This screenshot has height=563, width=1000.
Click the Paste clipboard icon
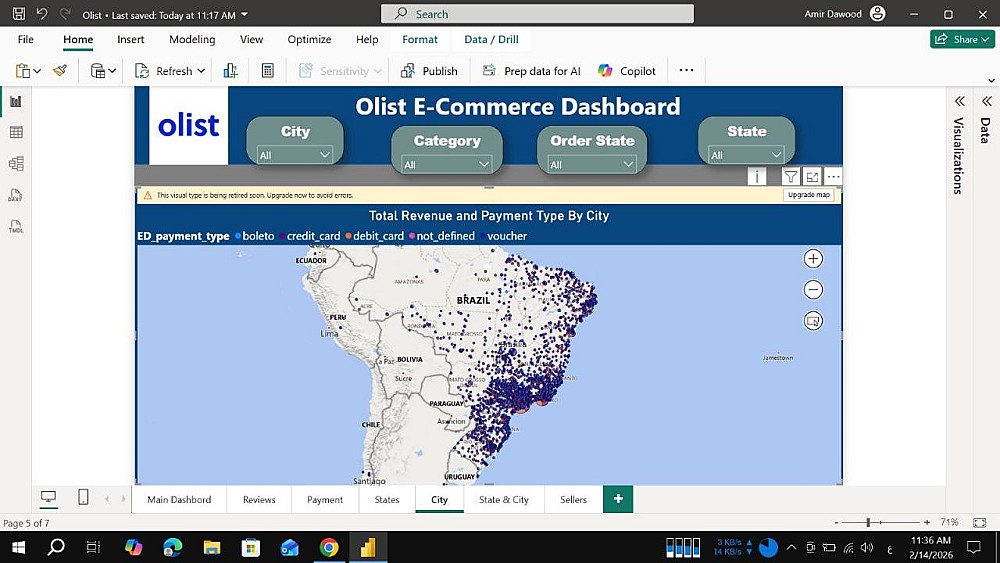click(x=22, y=71)
